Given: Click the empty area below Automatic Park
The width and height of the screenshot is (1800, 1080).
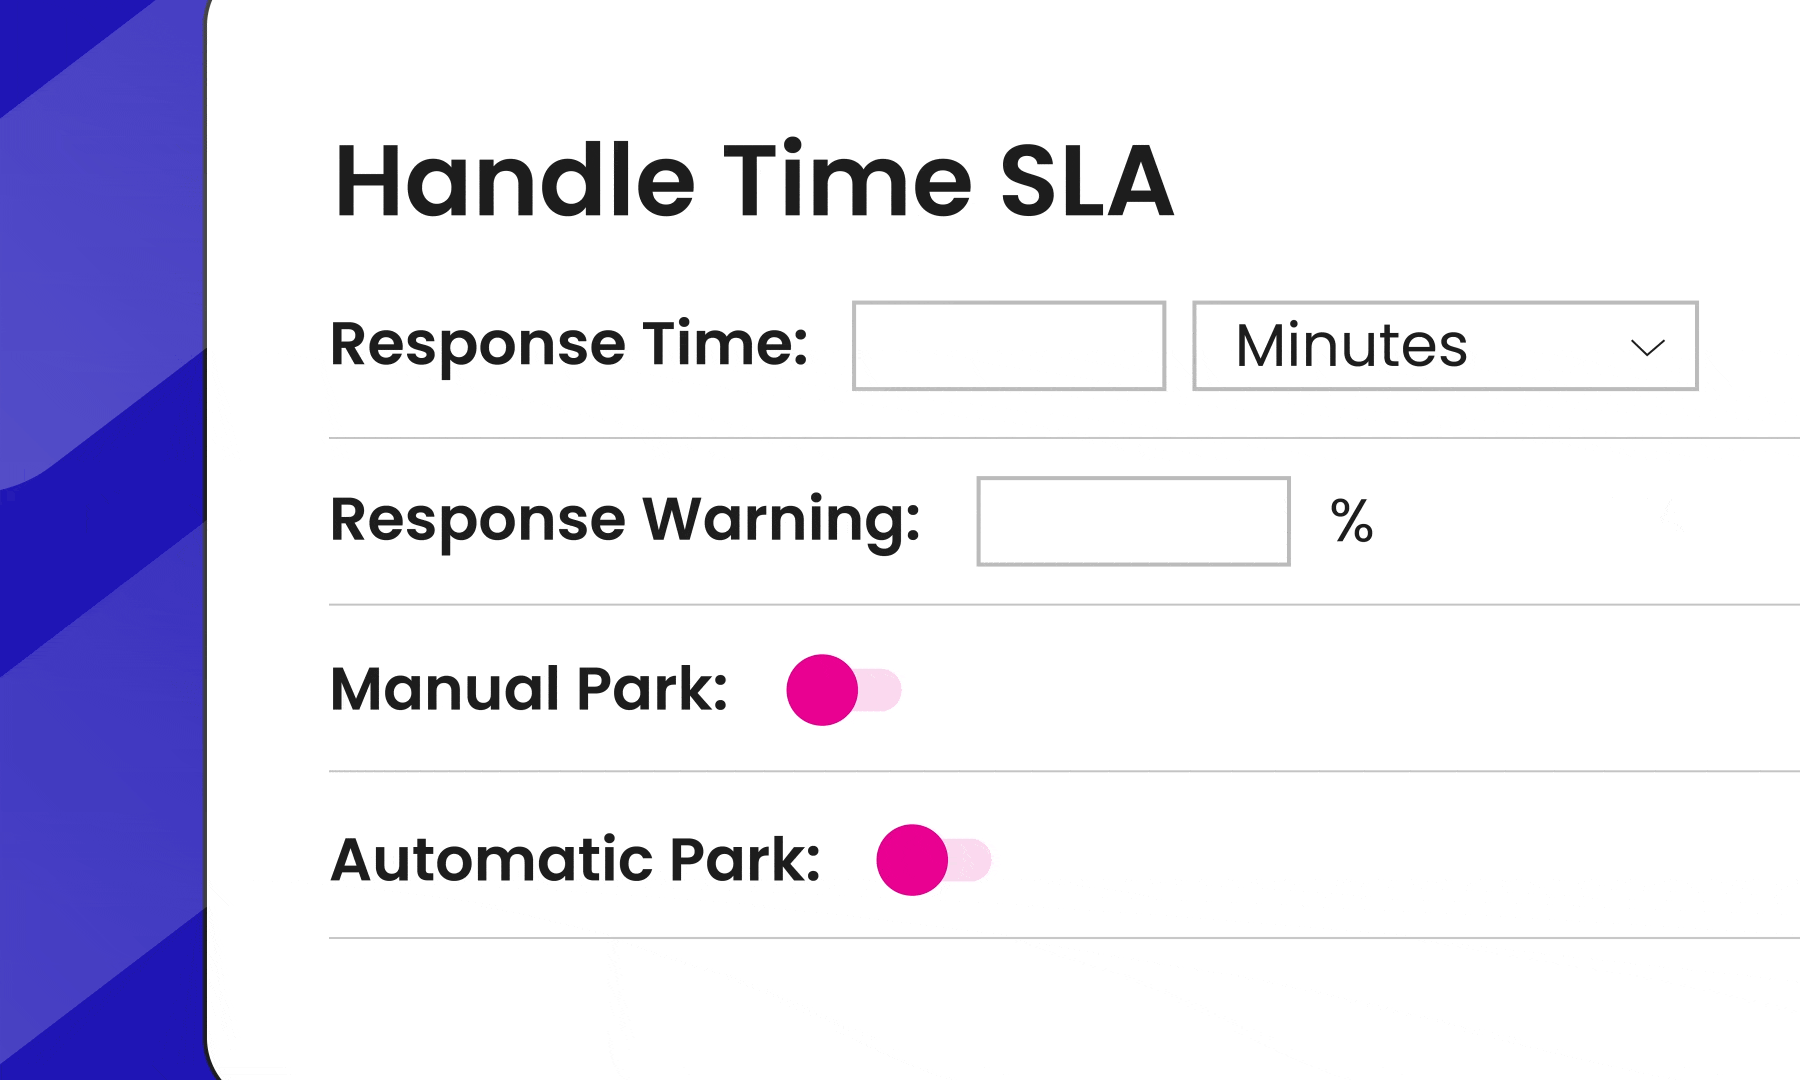Looking at the screenshot, I should (1000, 1010).
